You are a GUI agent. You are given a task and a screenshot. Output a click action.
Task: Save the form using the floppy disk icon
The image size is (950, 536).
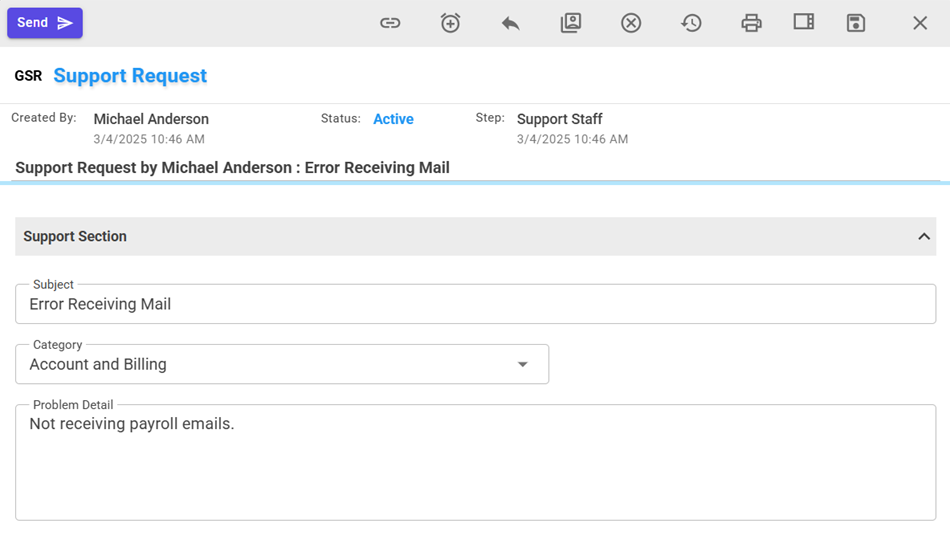pyautogui.click(x=855, y=23)
